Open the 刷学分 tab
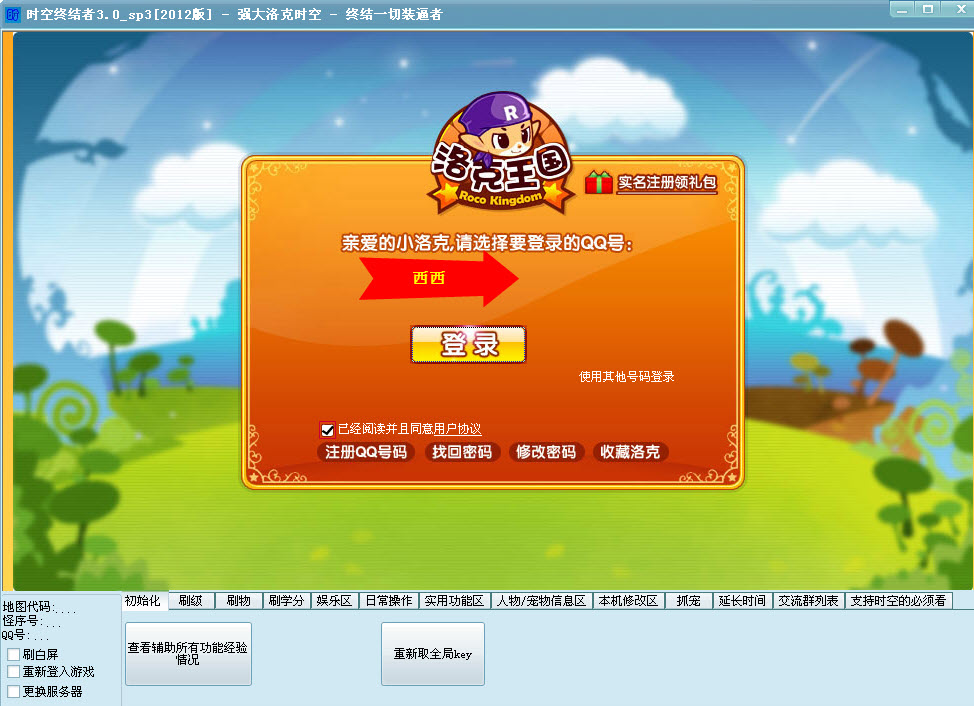Screen dimensions: 974x706 286,600
